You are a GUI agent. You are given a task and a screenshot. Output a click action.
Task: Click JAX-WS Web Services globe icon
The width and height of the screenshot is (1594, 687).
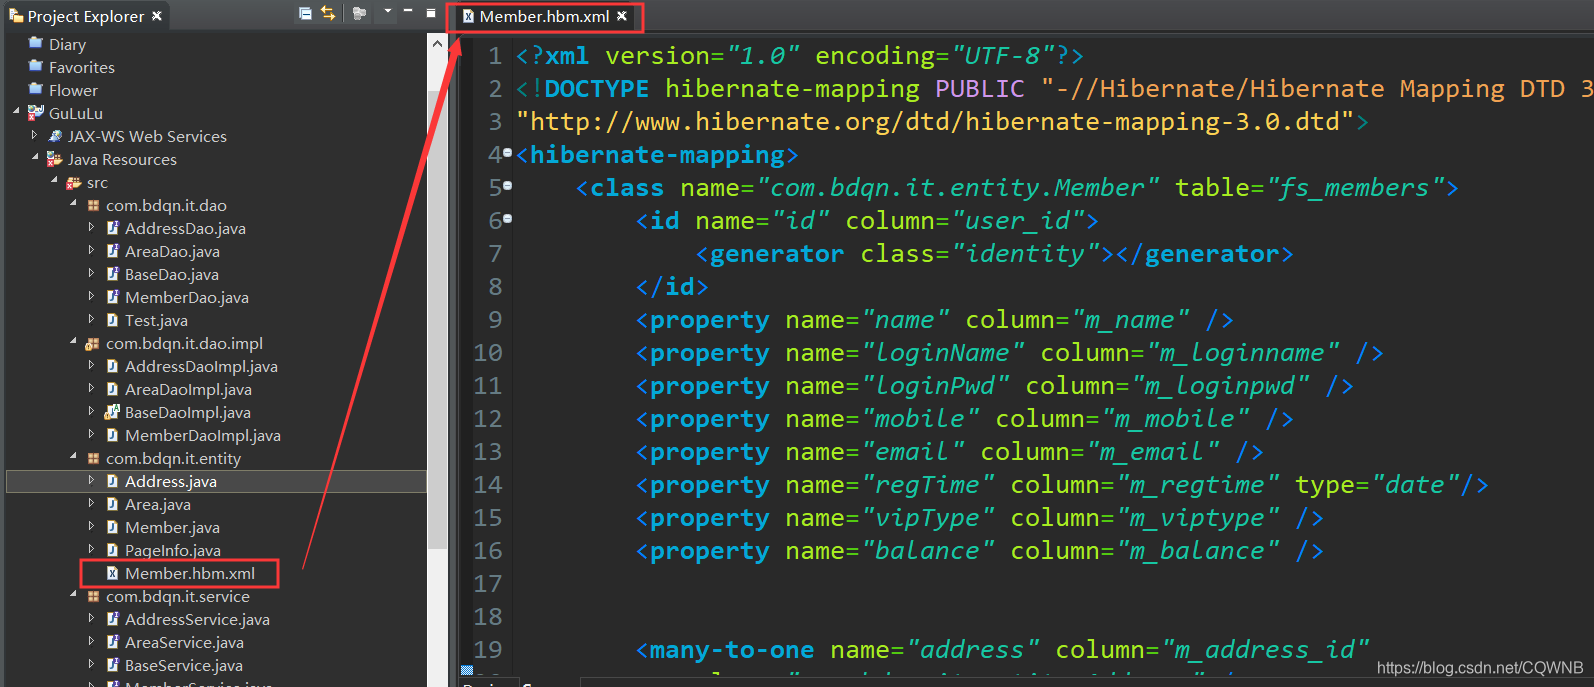coord(55,136)
